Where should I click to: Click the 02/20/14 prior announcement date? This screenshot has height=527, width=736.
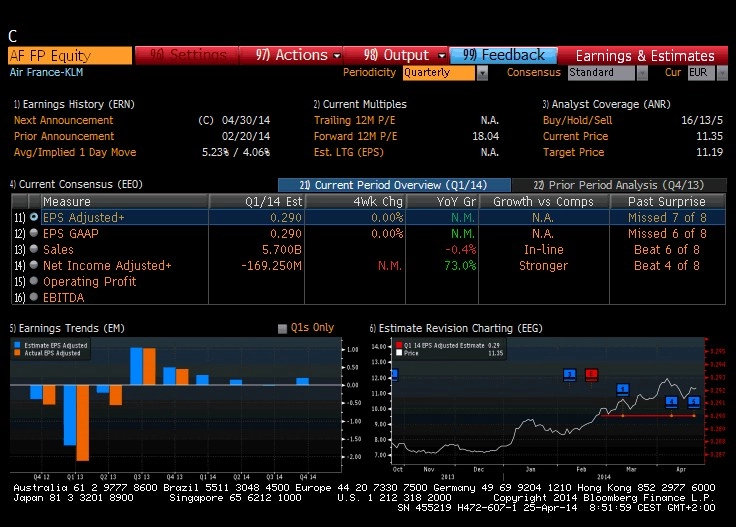point(246,136)
